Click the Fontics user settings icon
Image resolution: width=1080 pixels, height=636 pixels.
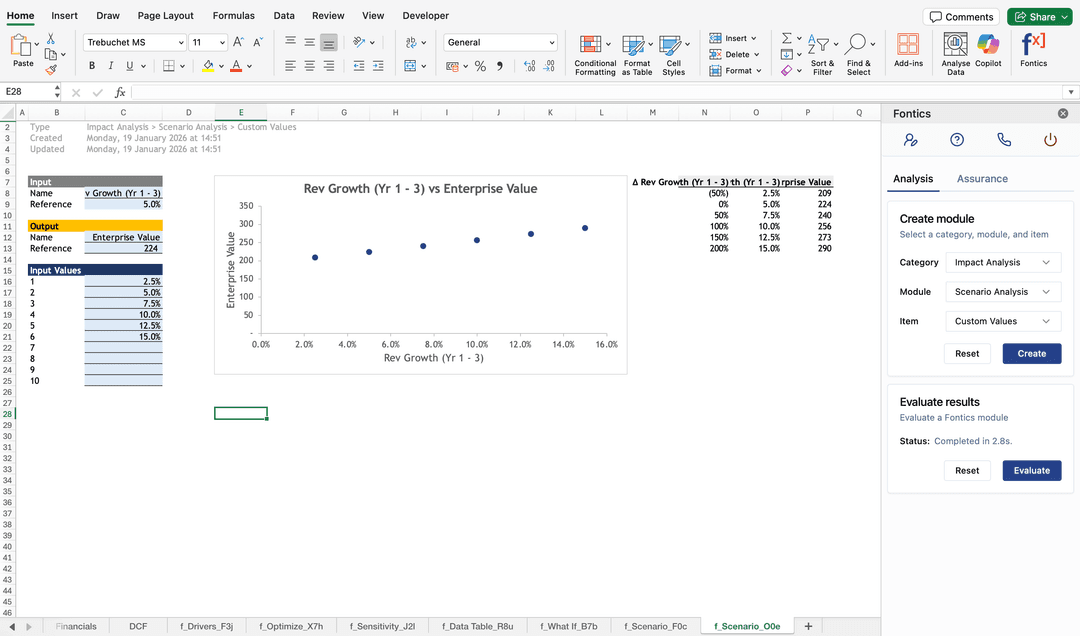911,140
